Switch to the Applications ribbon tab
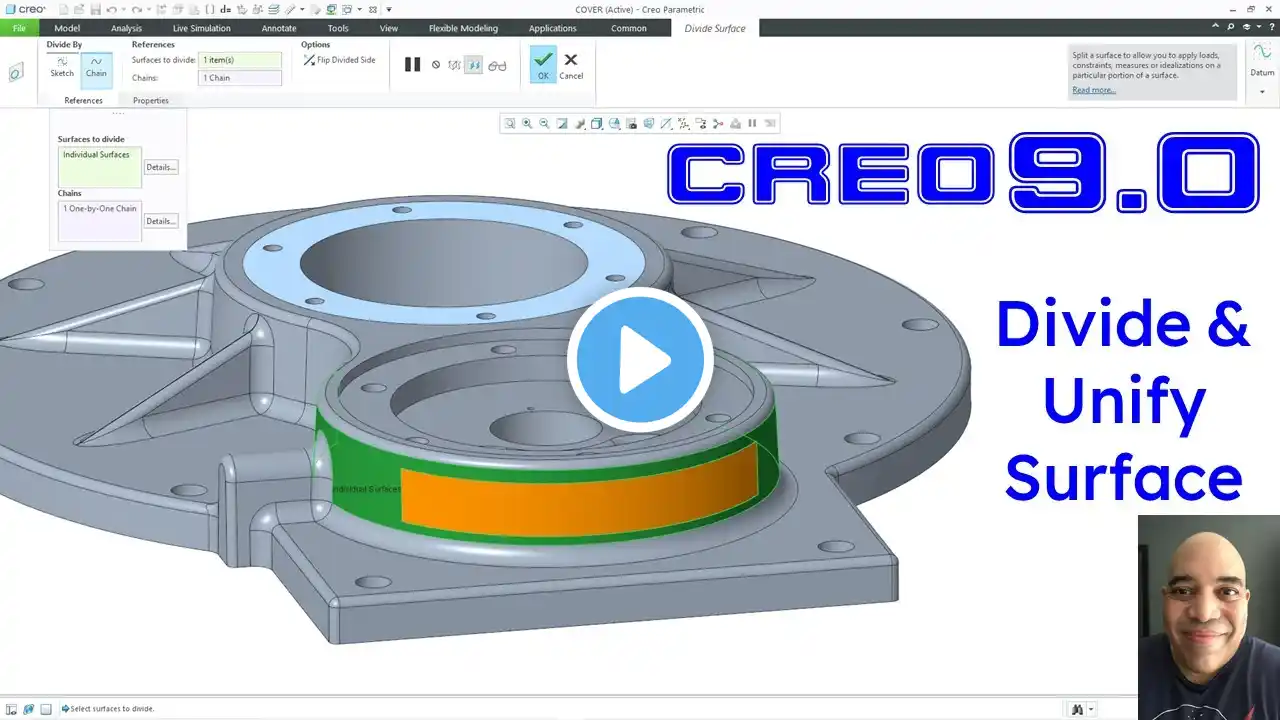Viewport: 1280px width, 720px height. click(x=552, y=28)
